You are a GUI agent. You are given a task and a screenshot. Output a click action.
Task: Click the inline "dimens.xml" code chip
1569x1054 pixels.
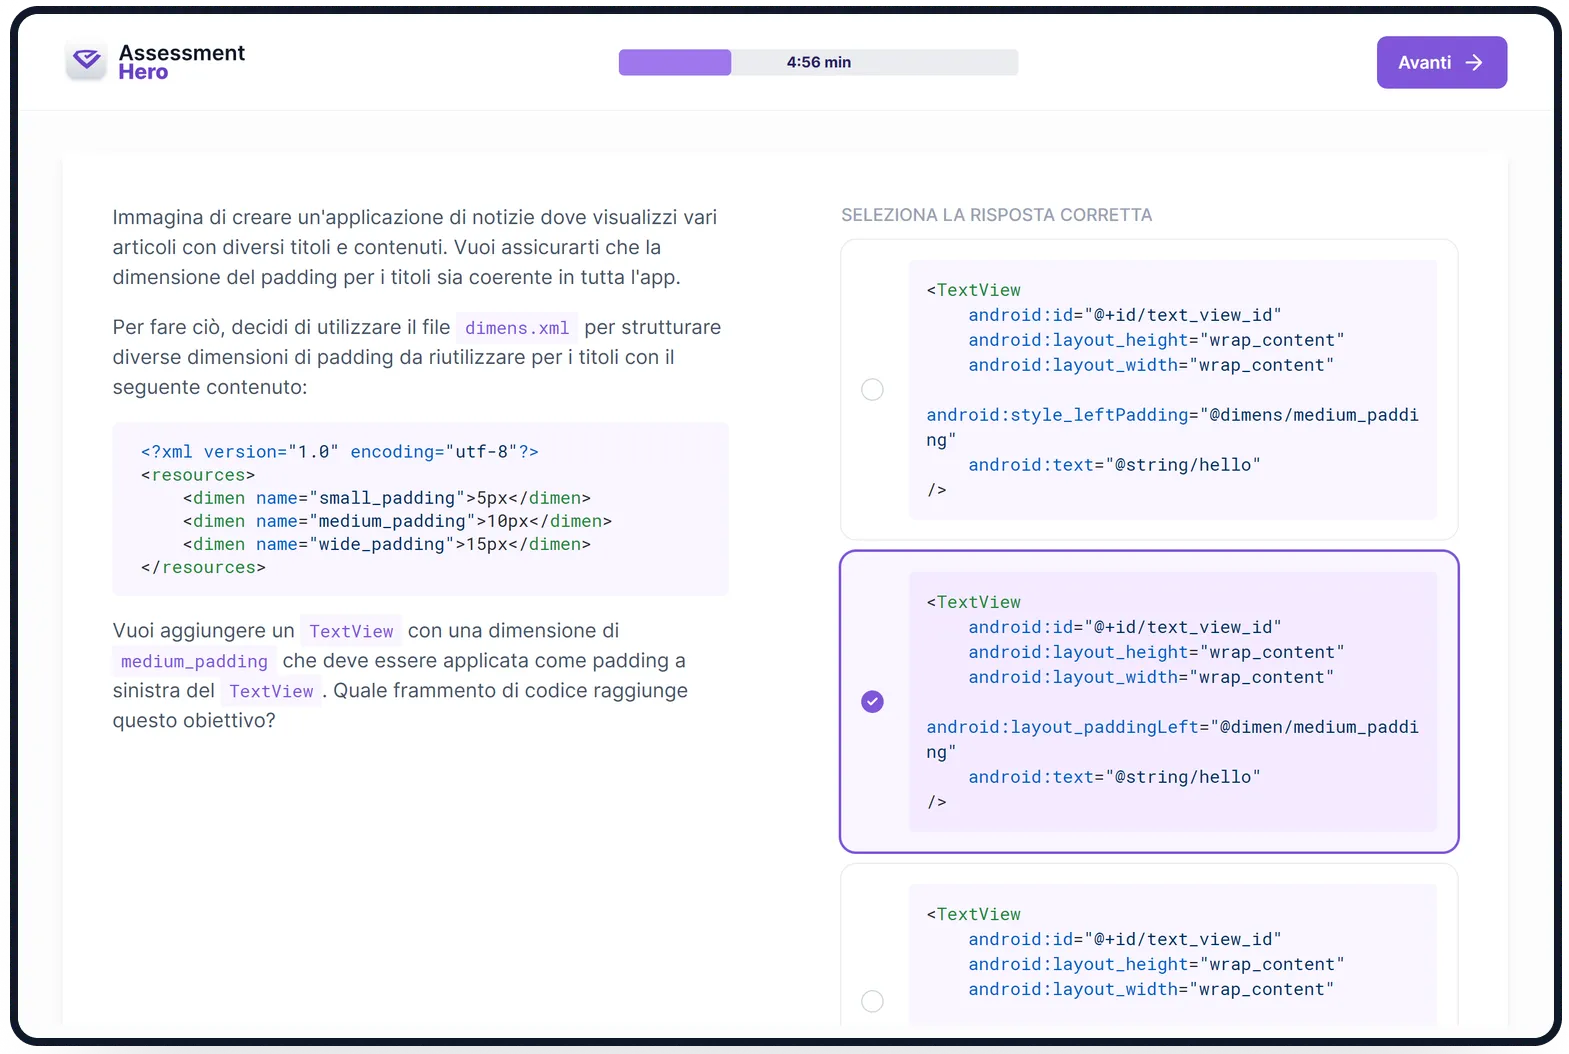[x=517, y=328]
